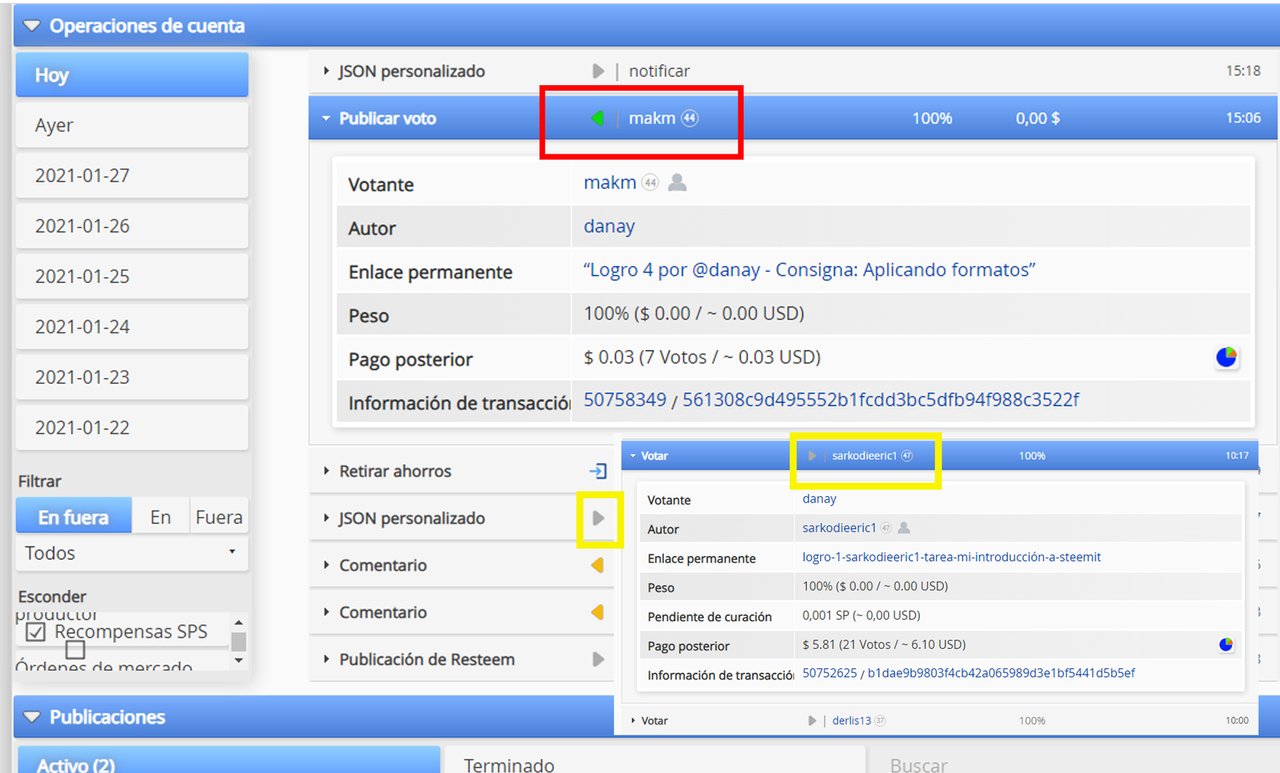Select the 2021-01-22 date tab
Screen dimensions: 1280x773
(x=132, y=427)
